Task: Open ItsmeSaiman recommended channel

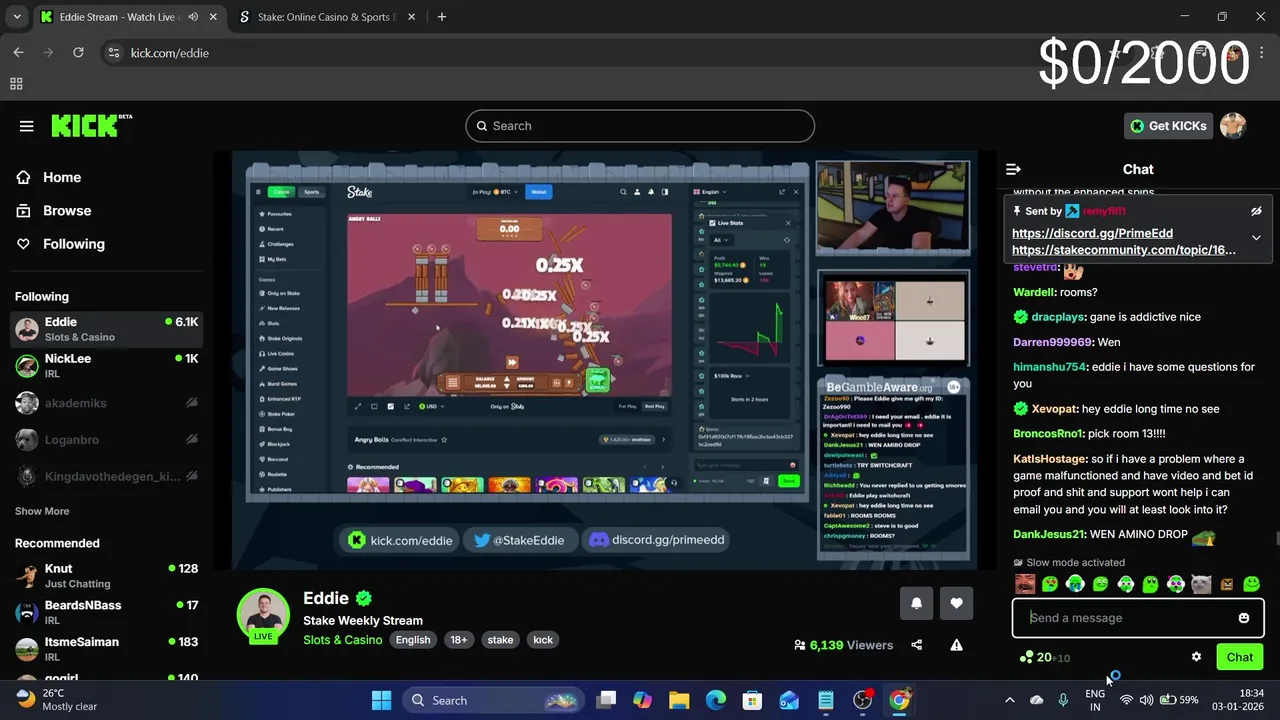Action: tap(107, 648)
